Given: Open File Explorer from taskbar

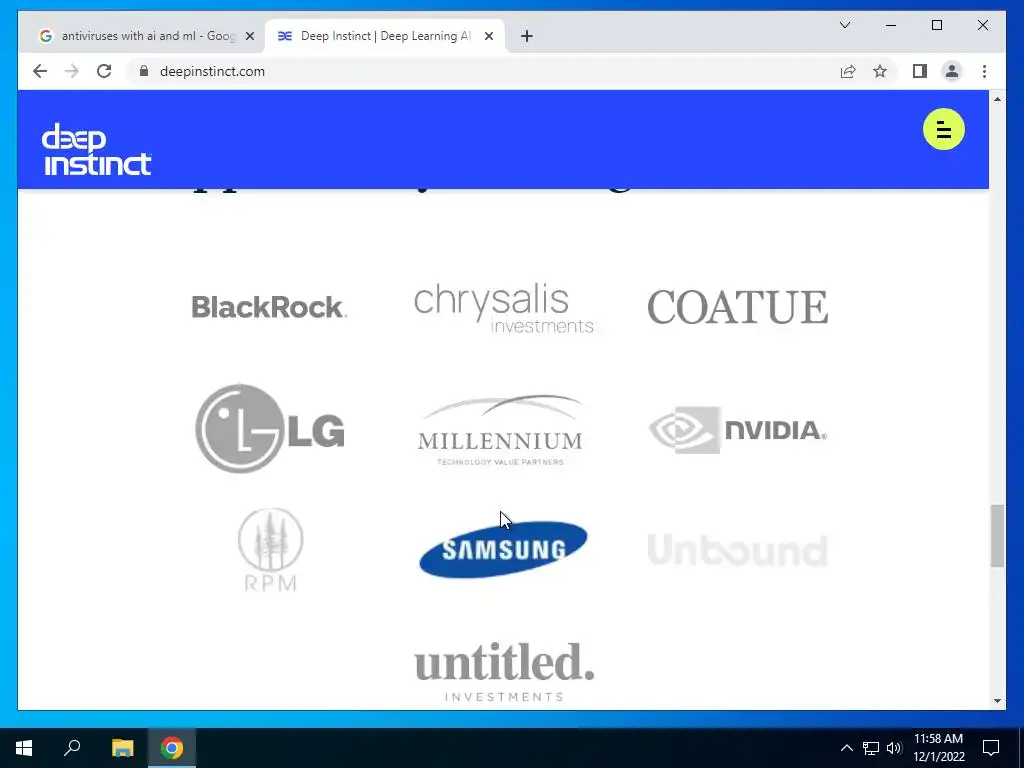Looking at the screenshot, I should (x=122, y=748).
